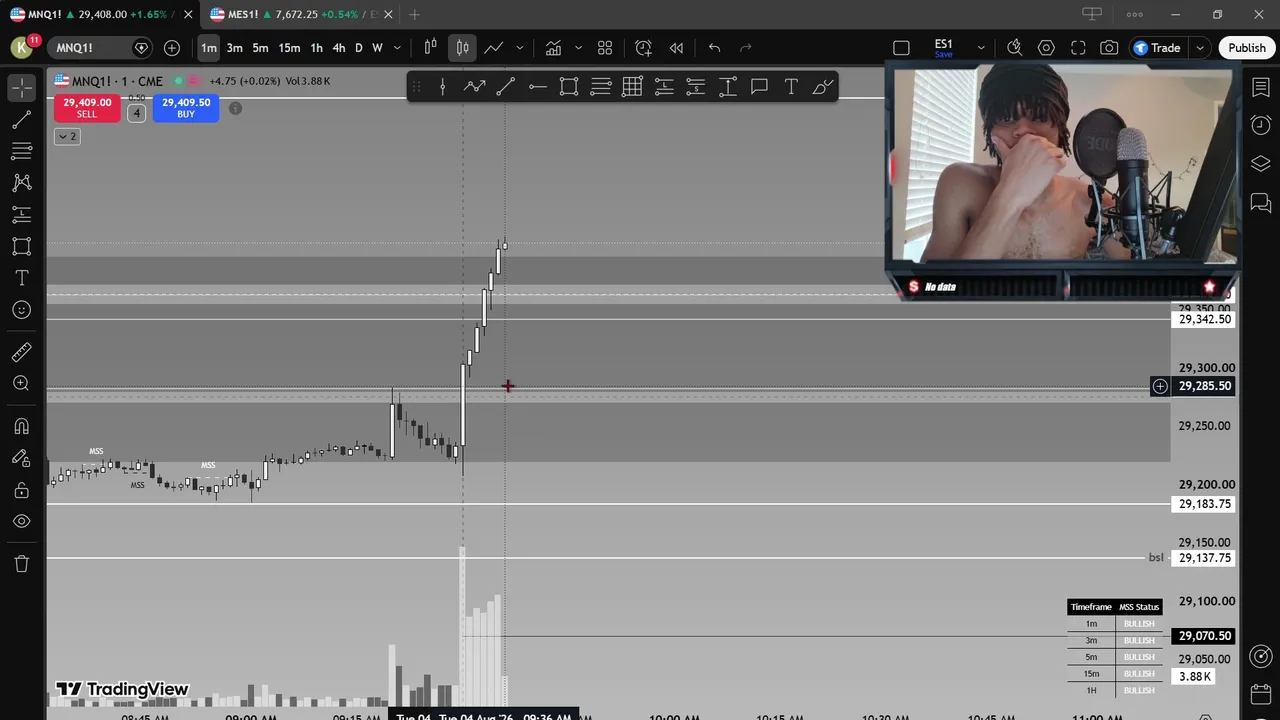
Task: Select the crosshair cursor tool
Action: tap(21, 87)
